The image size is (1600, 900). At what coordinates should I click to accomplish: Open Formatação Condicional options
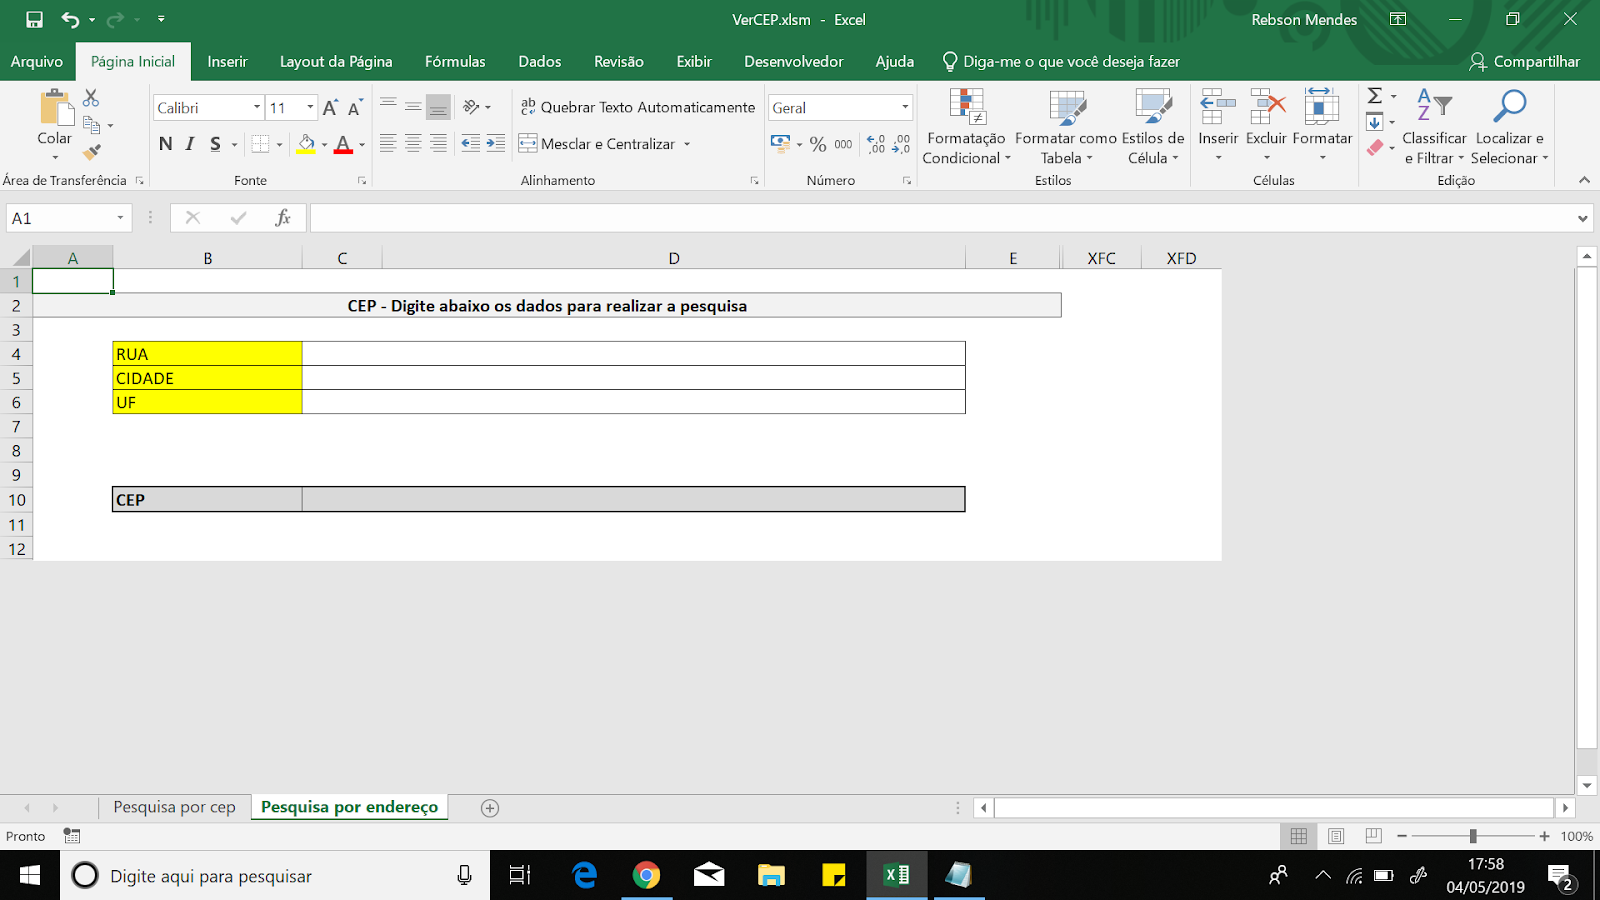965,130
